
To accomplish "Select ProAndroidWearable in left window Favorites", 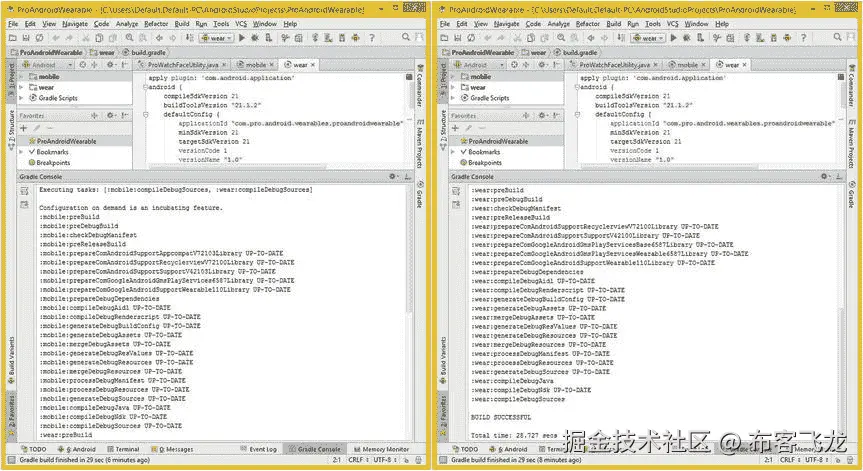I will click(75, 141).
